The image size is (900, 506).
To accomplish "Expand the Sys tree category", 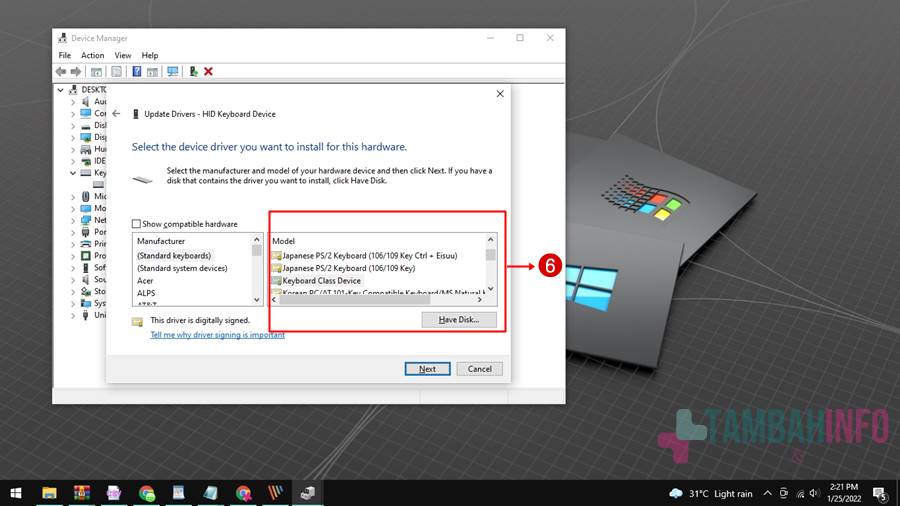I will click(x=73, y=303).
